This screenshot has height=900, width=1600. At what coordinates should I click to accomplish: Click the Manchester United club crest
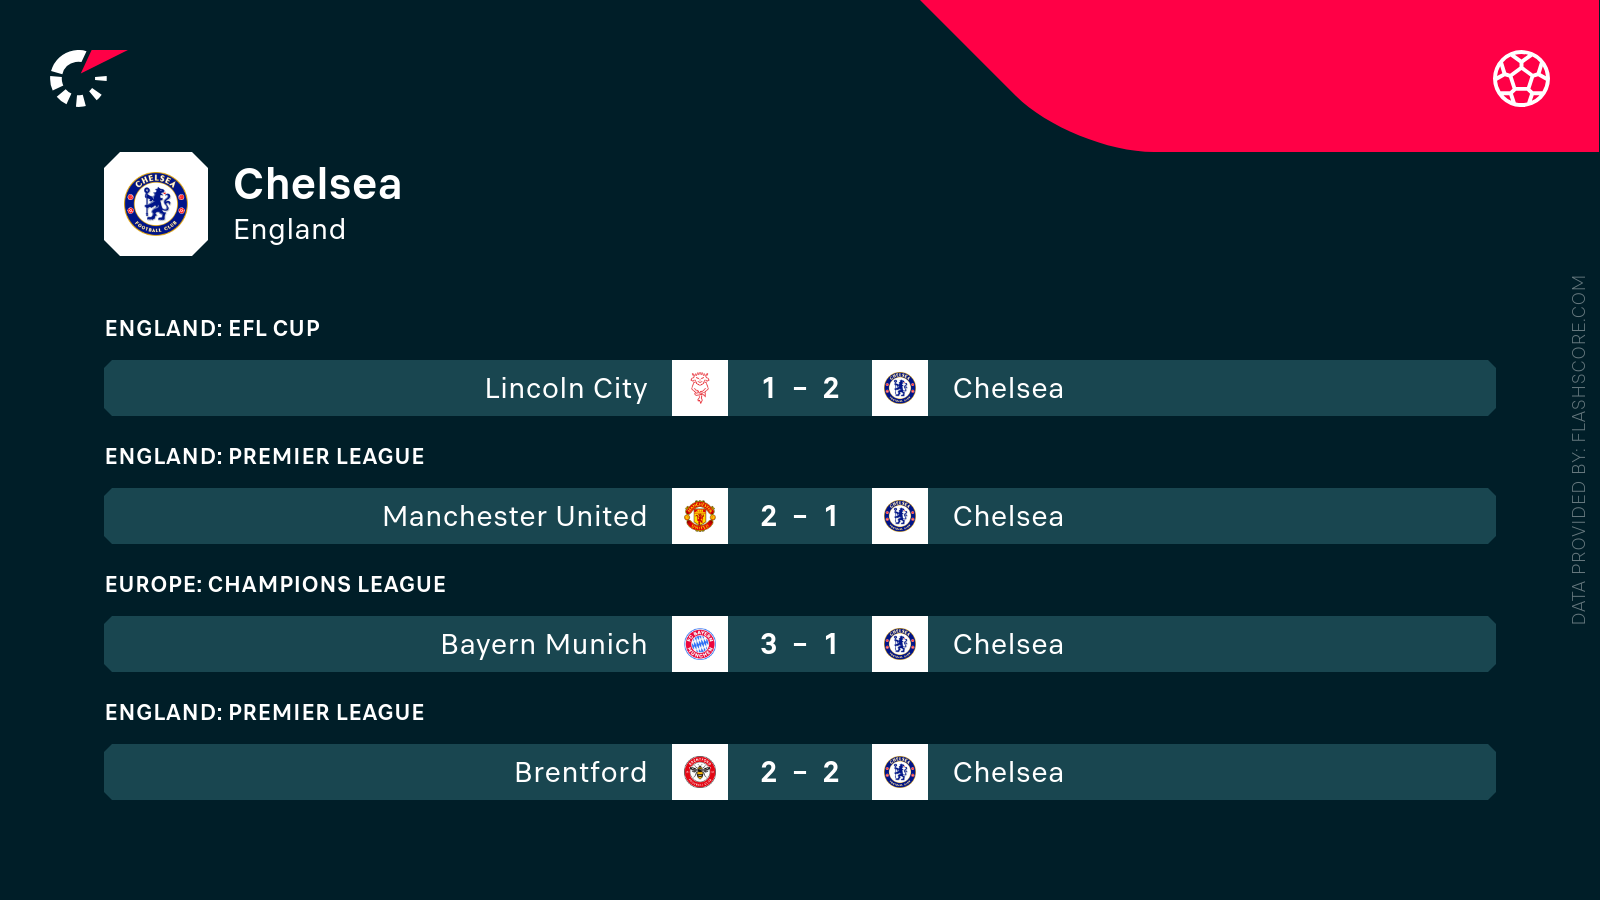pyautogui.click(x=700, y=516)
